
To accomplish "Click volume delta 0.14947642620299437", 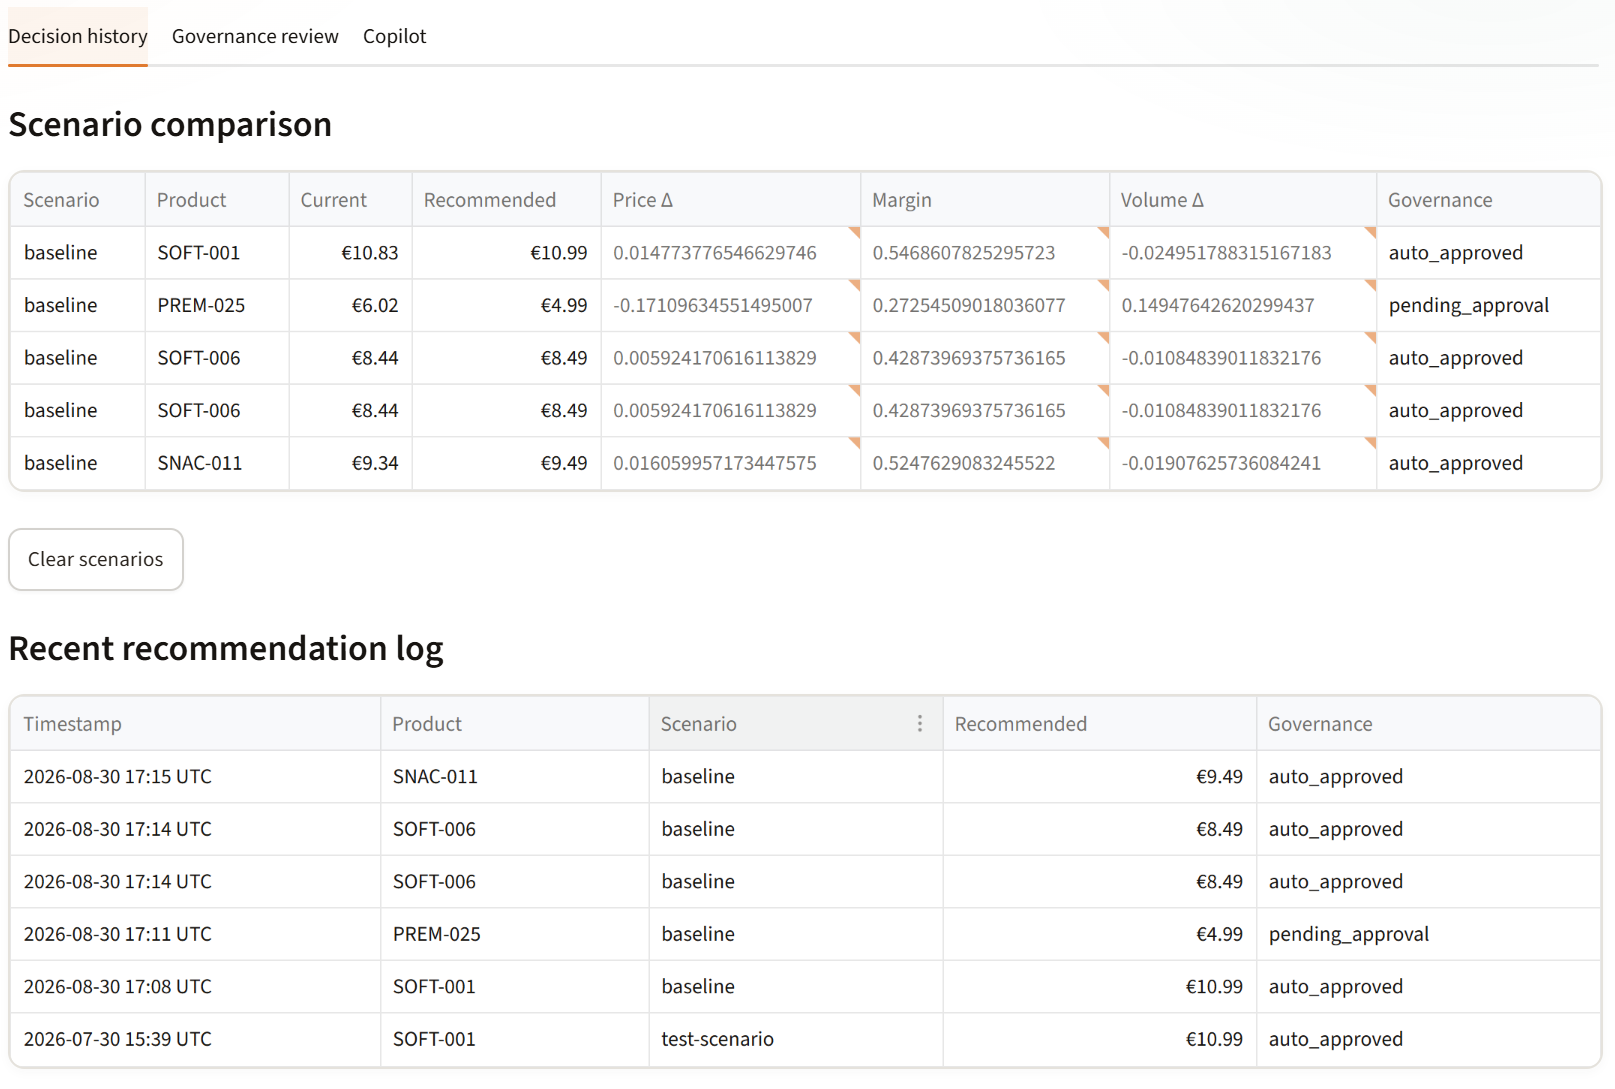I will click(1243, 305).
